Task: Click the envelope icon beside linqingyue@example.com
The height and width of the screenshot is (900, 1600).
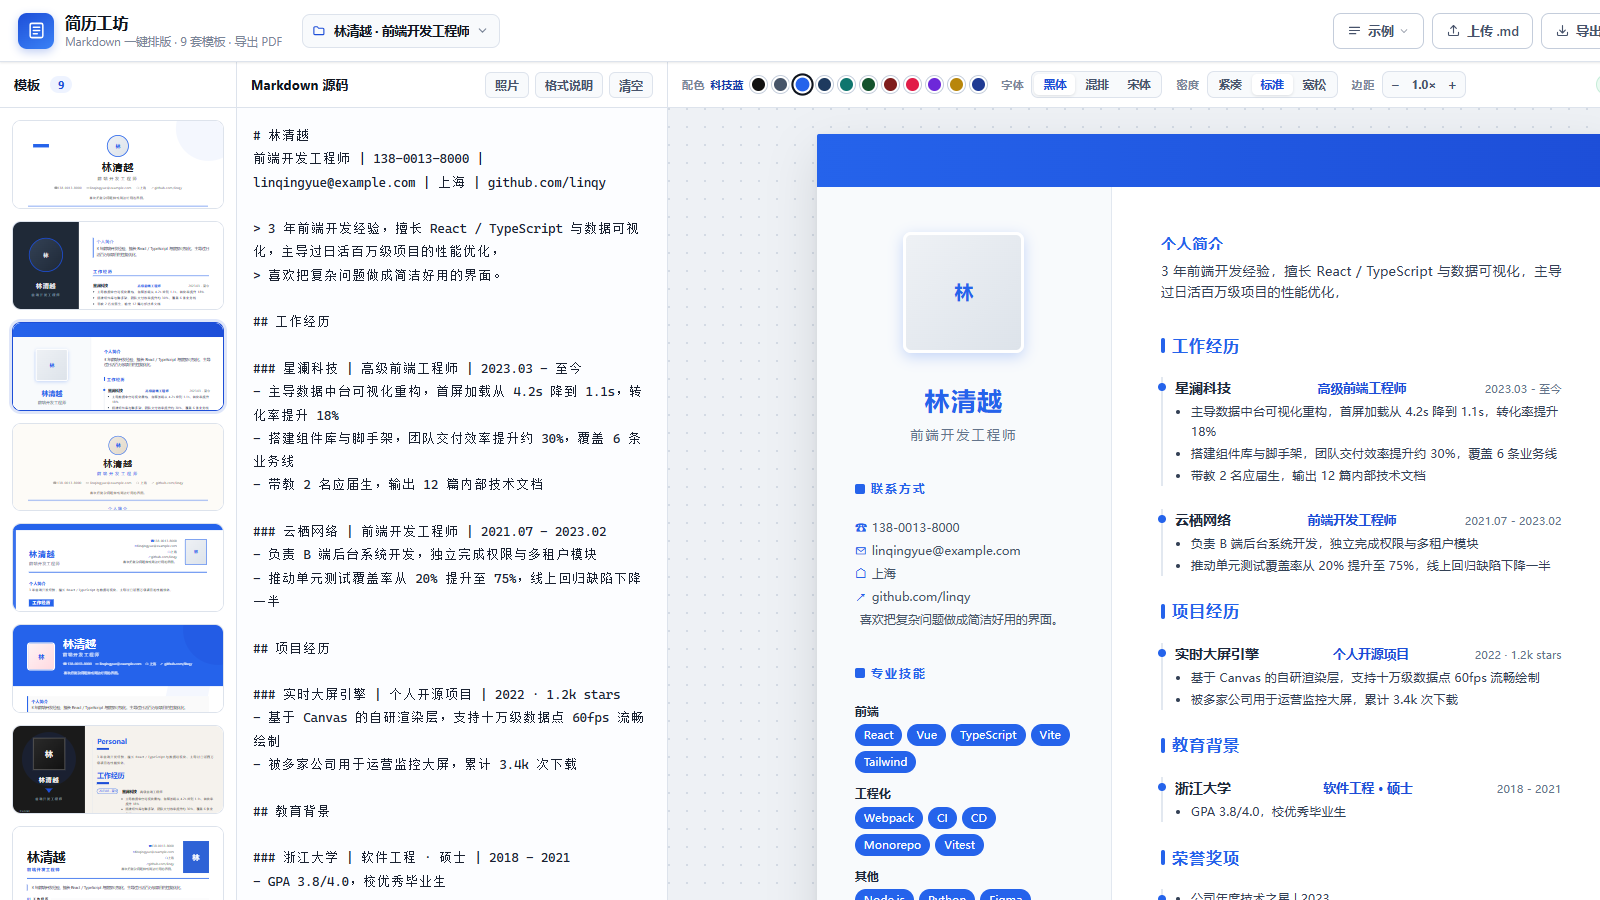Action: click(x=860, y=550)
